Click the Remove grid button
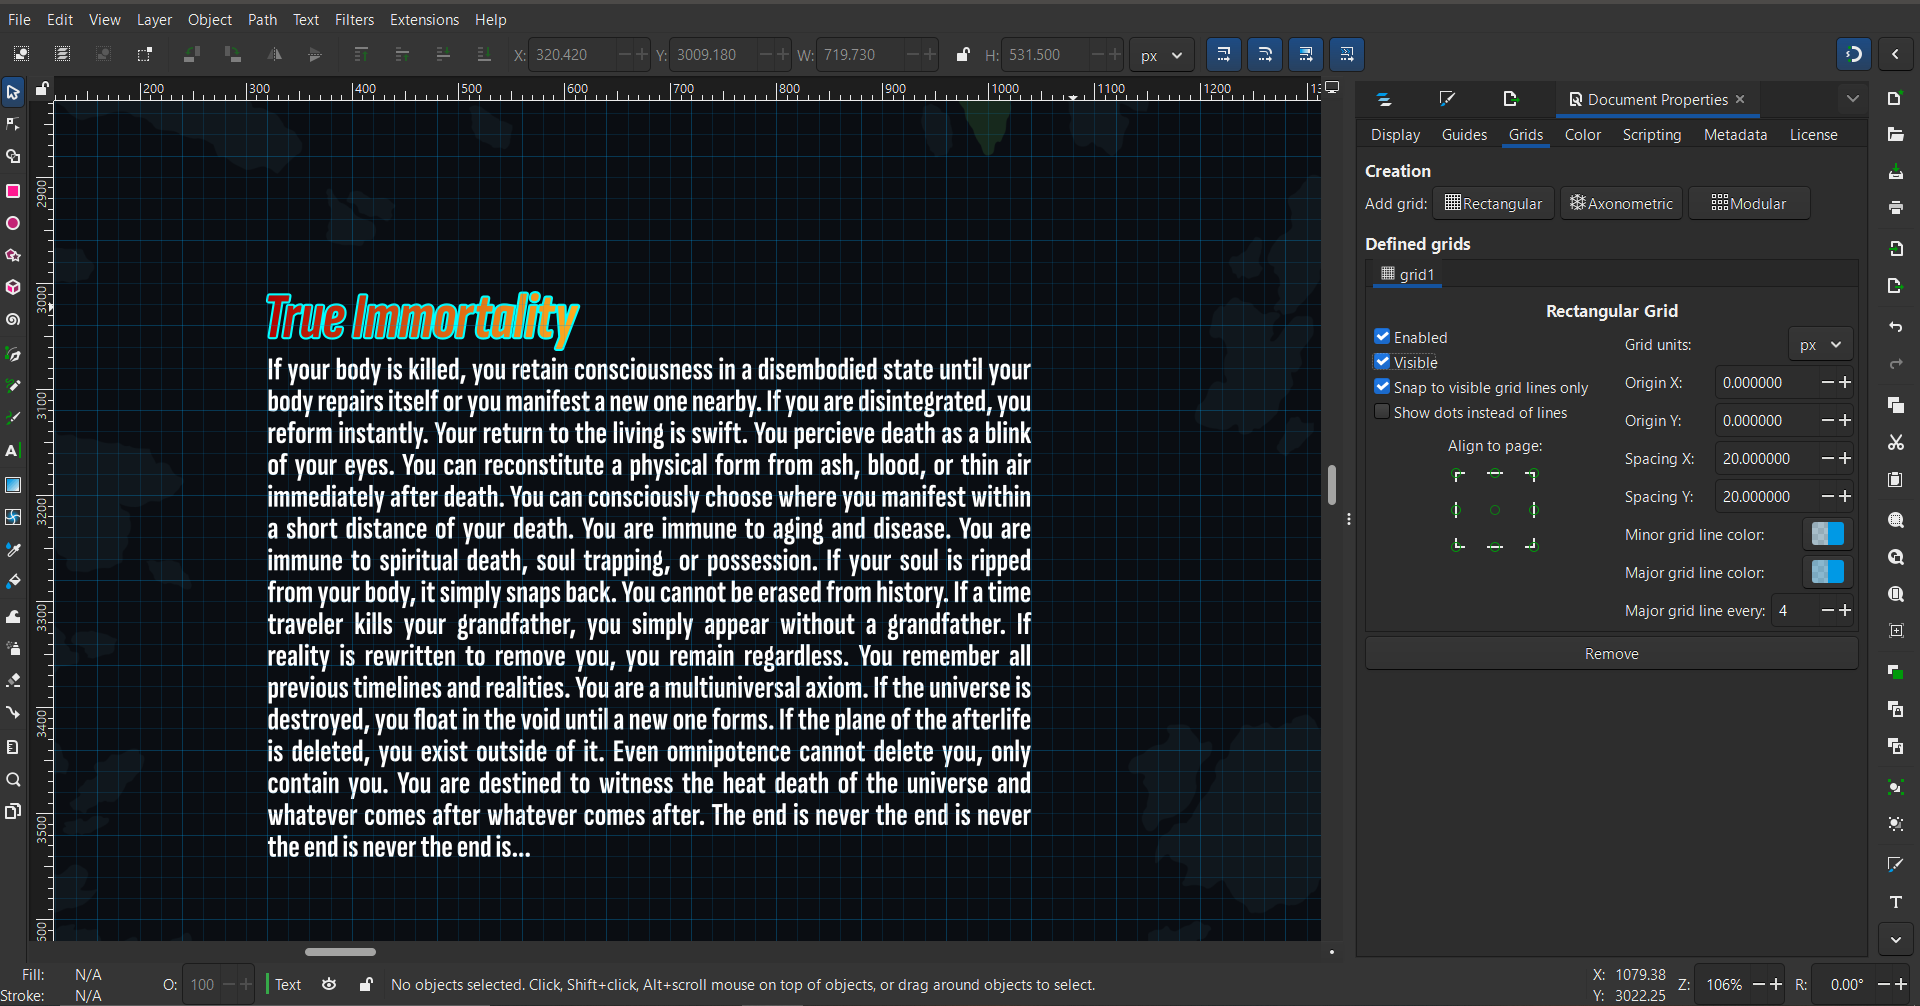Screen dimensions: 1920x1006 1611,654
